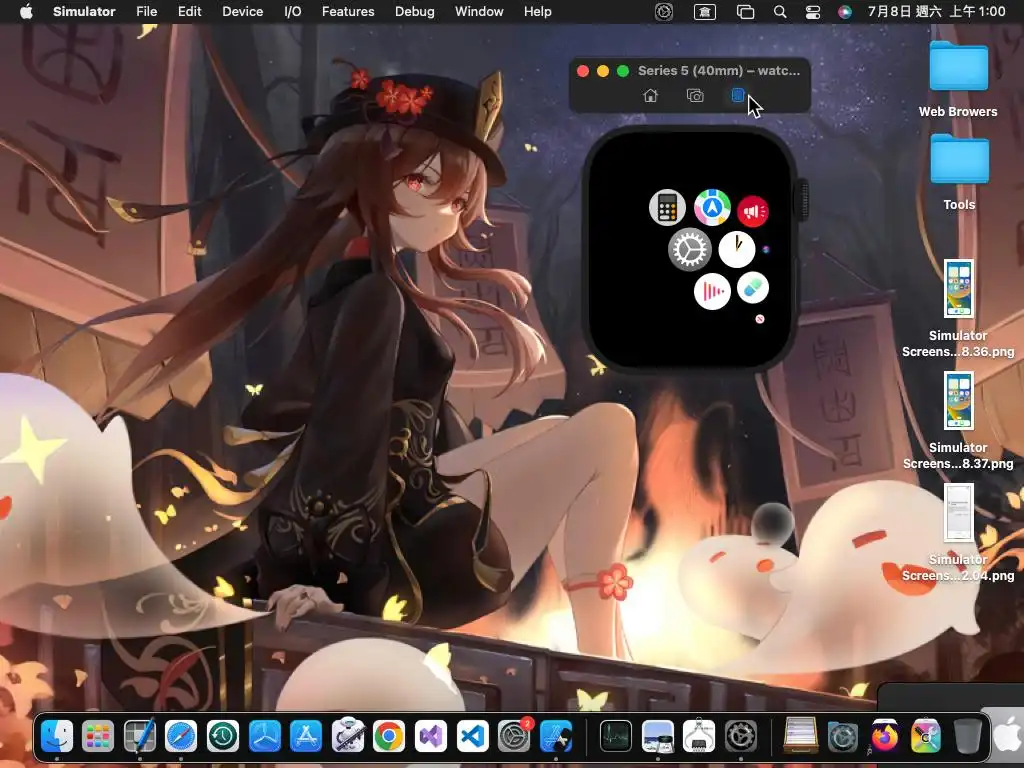This screenshot has height=768, width=1024.
Task: Open App Store from the Dock
Action: pos(306,737)
